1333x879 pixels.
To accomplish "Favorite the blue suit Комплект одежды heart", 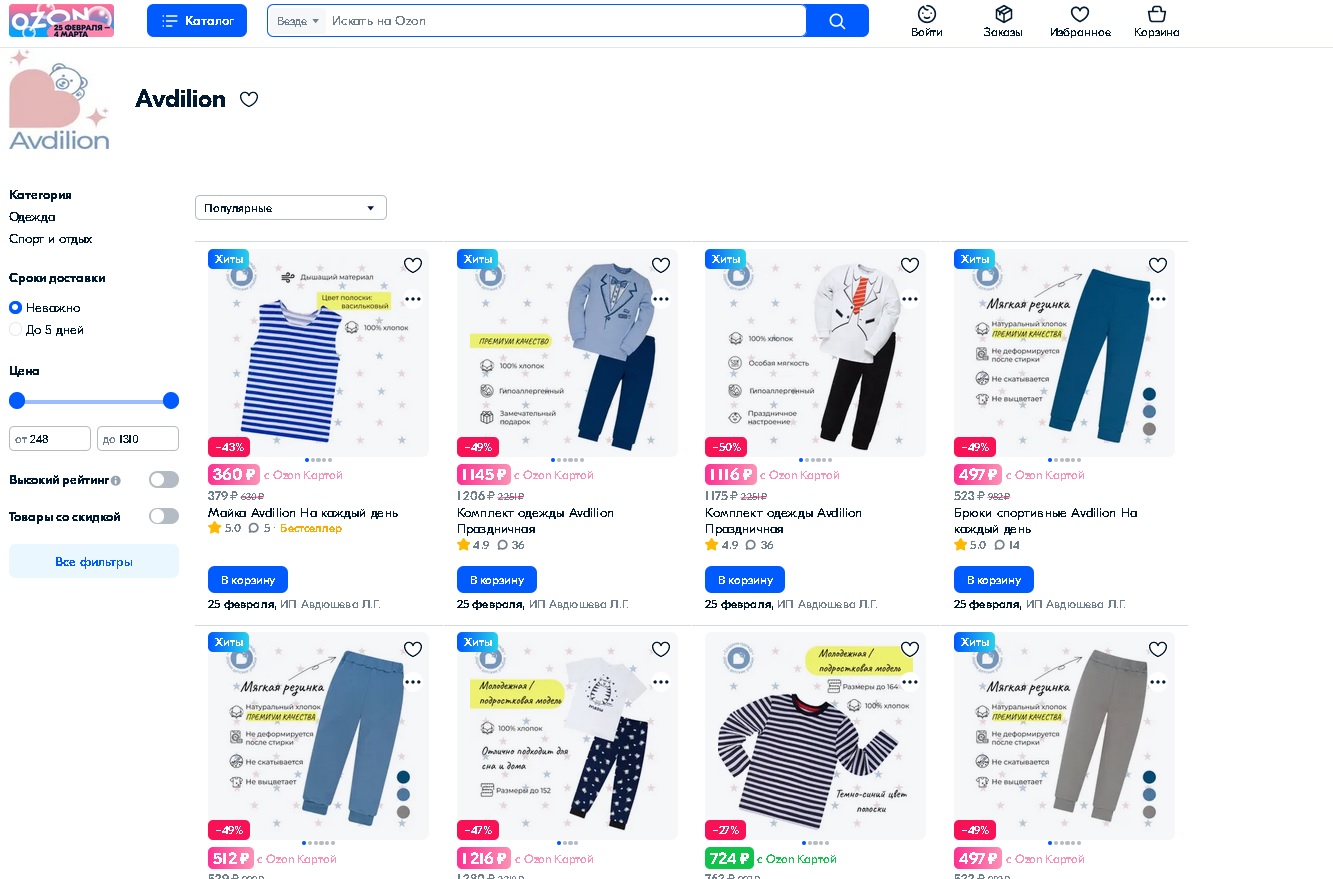I will [x=660, y=265].
